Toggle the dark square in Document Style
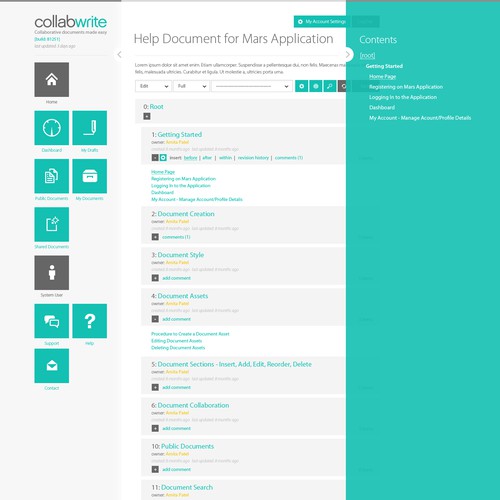 [155, 278]
